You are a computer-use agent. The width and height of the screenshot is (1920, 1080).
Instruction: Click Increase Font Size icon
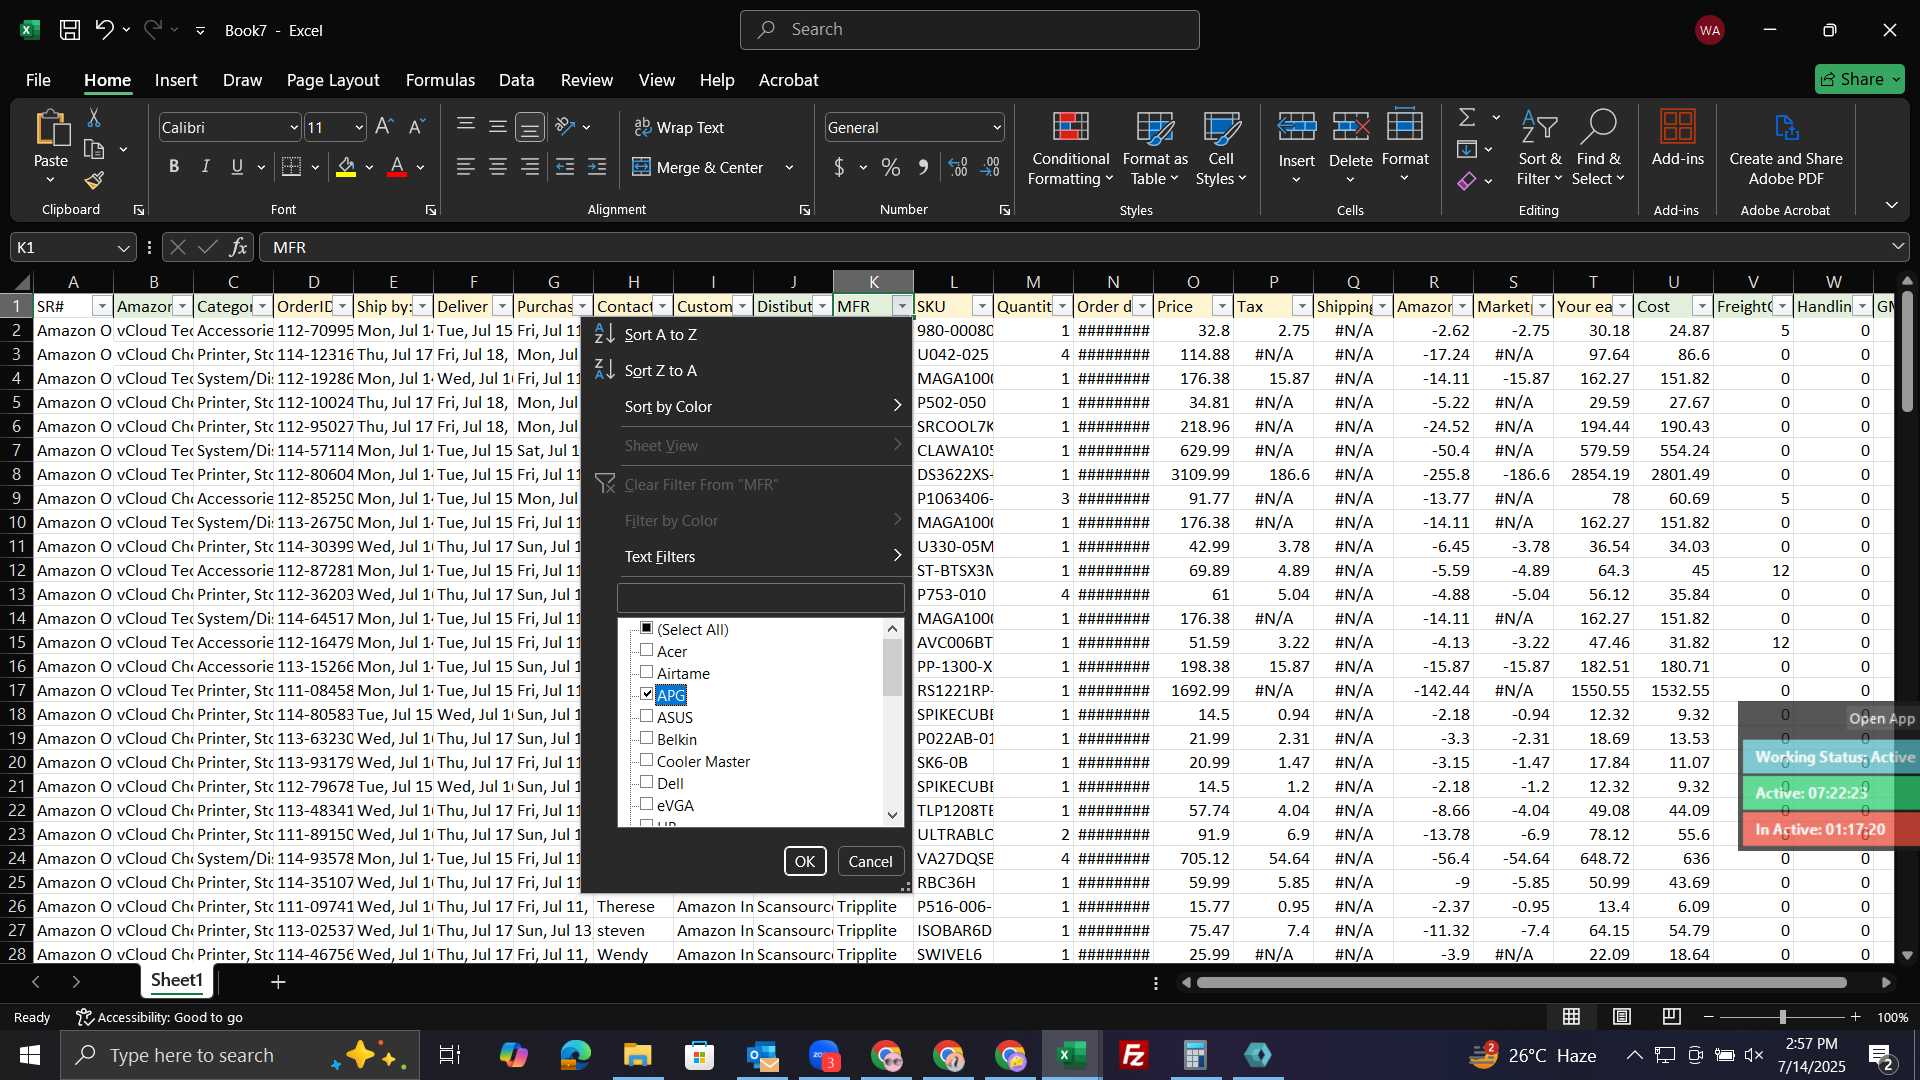(384, 127)
